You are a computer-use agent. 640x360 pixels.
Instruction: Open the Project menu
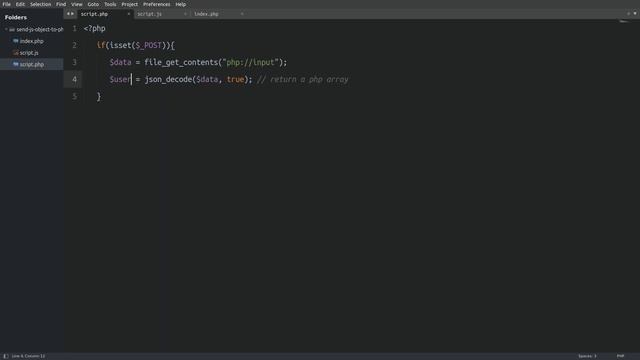tap(130, 4)
